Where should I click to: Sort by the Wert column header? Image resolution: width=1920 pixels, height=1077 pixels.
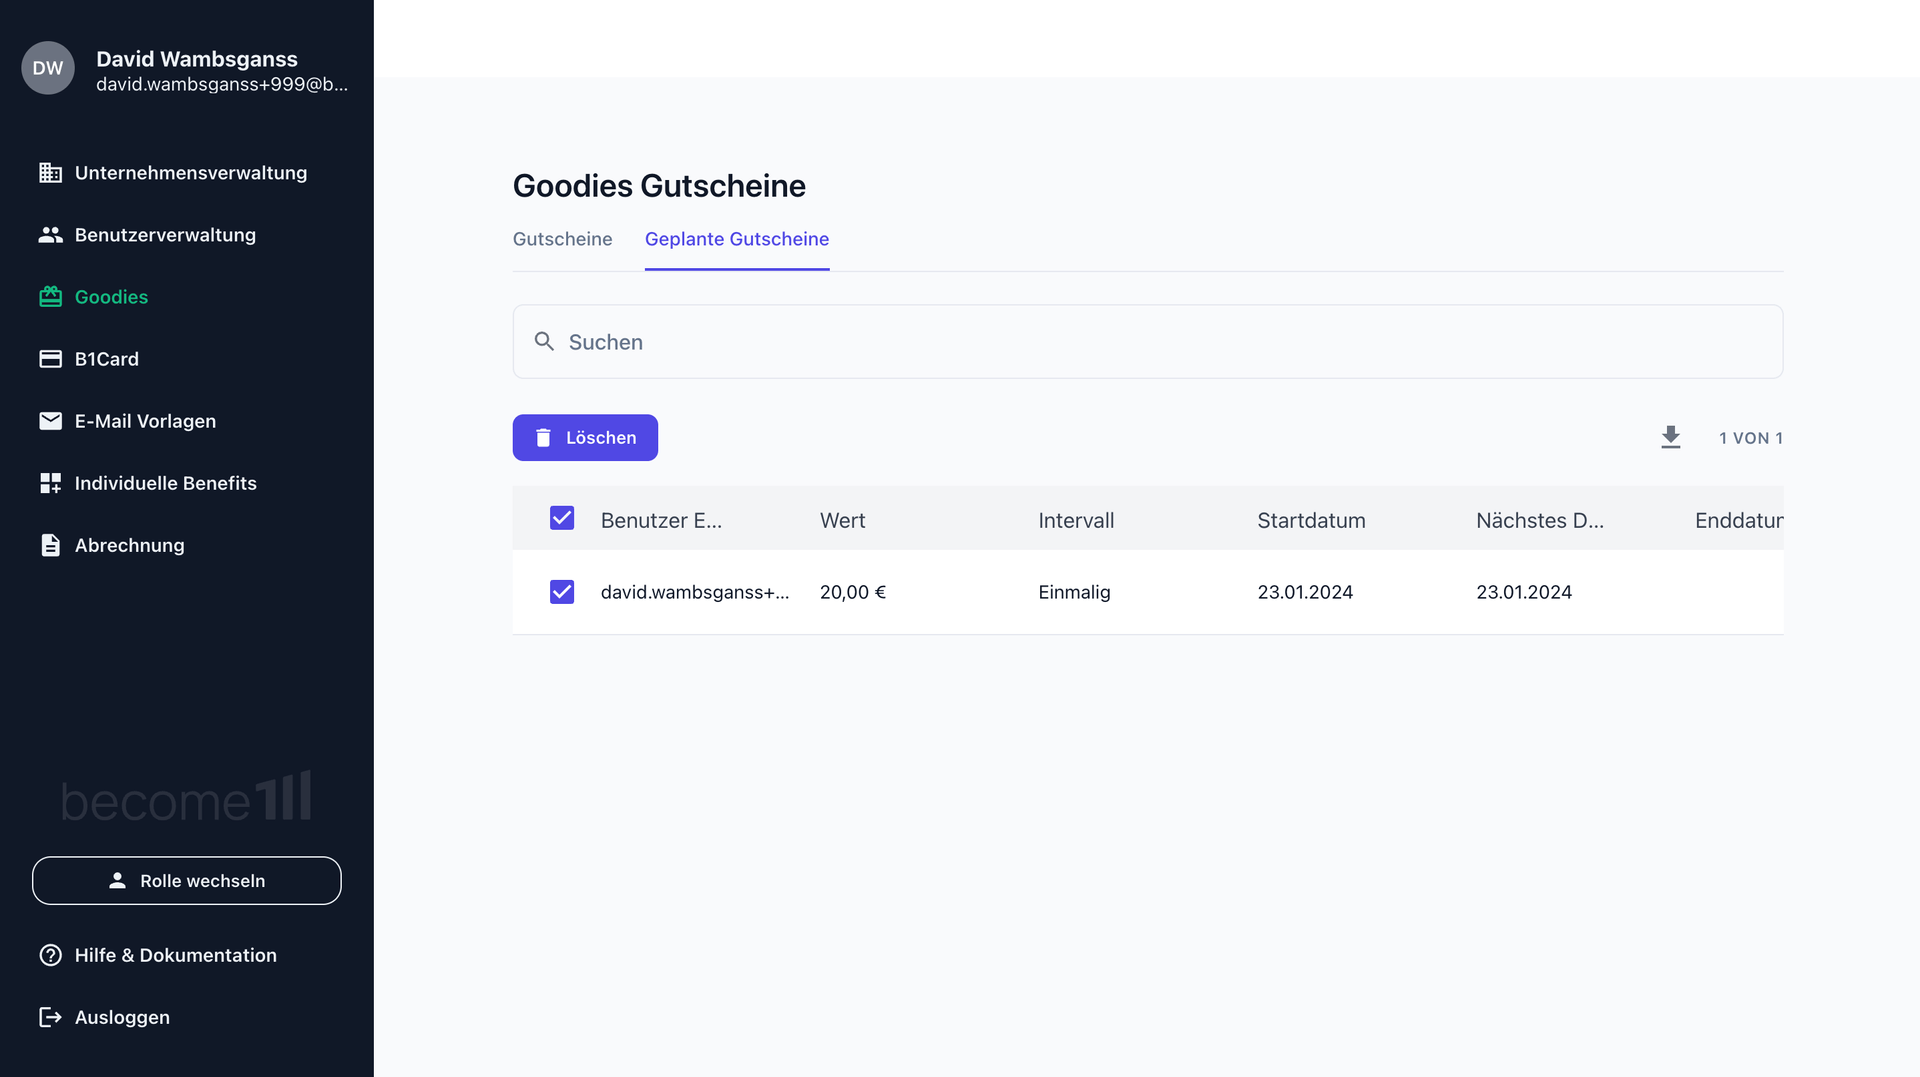click(x=842, y=520)
